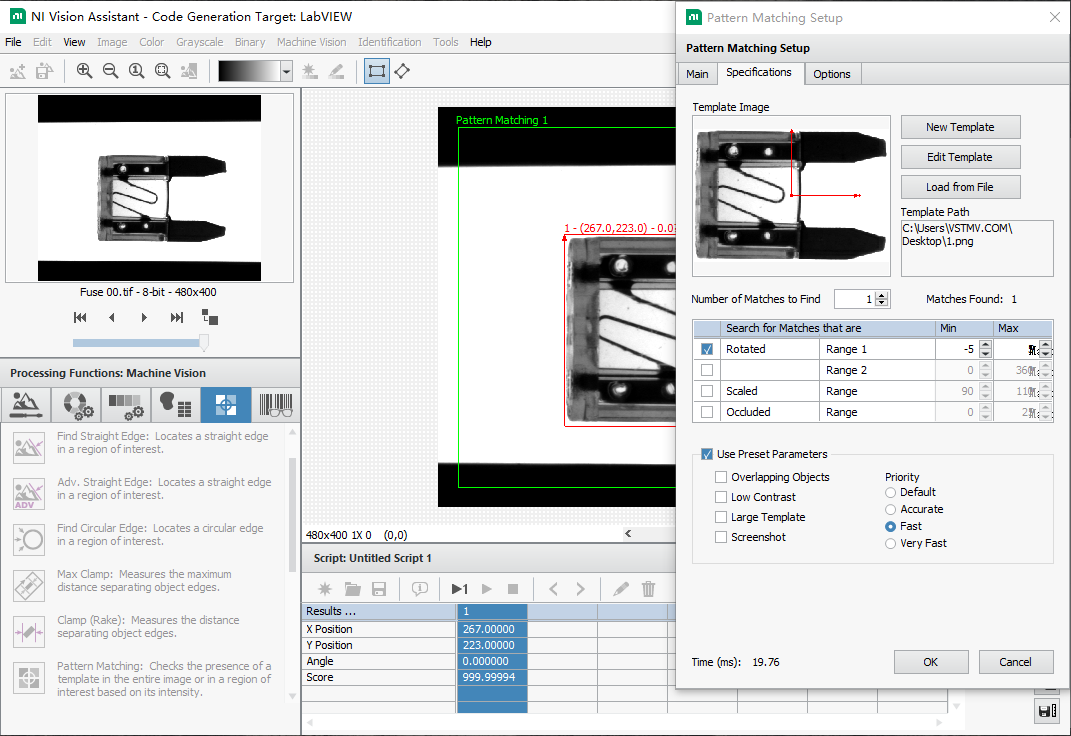
Task: Jump to the last image
Action: tap(177, 317)
